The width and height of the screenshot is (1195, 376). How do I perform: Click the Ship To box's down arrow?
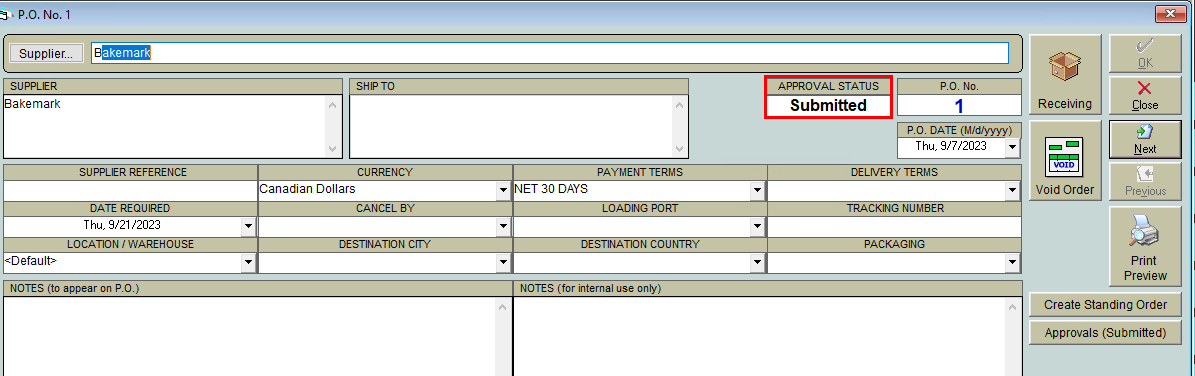pyautogui.click(x=679, y=149)
